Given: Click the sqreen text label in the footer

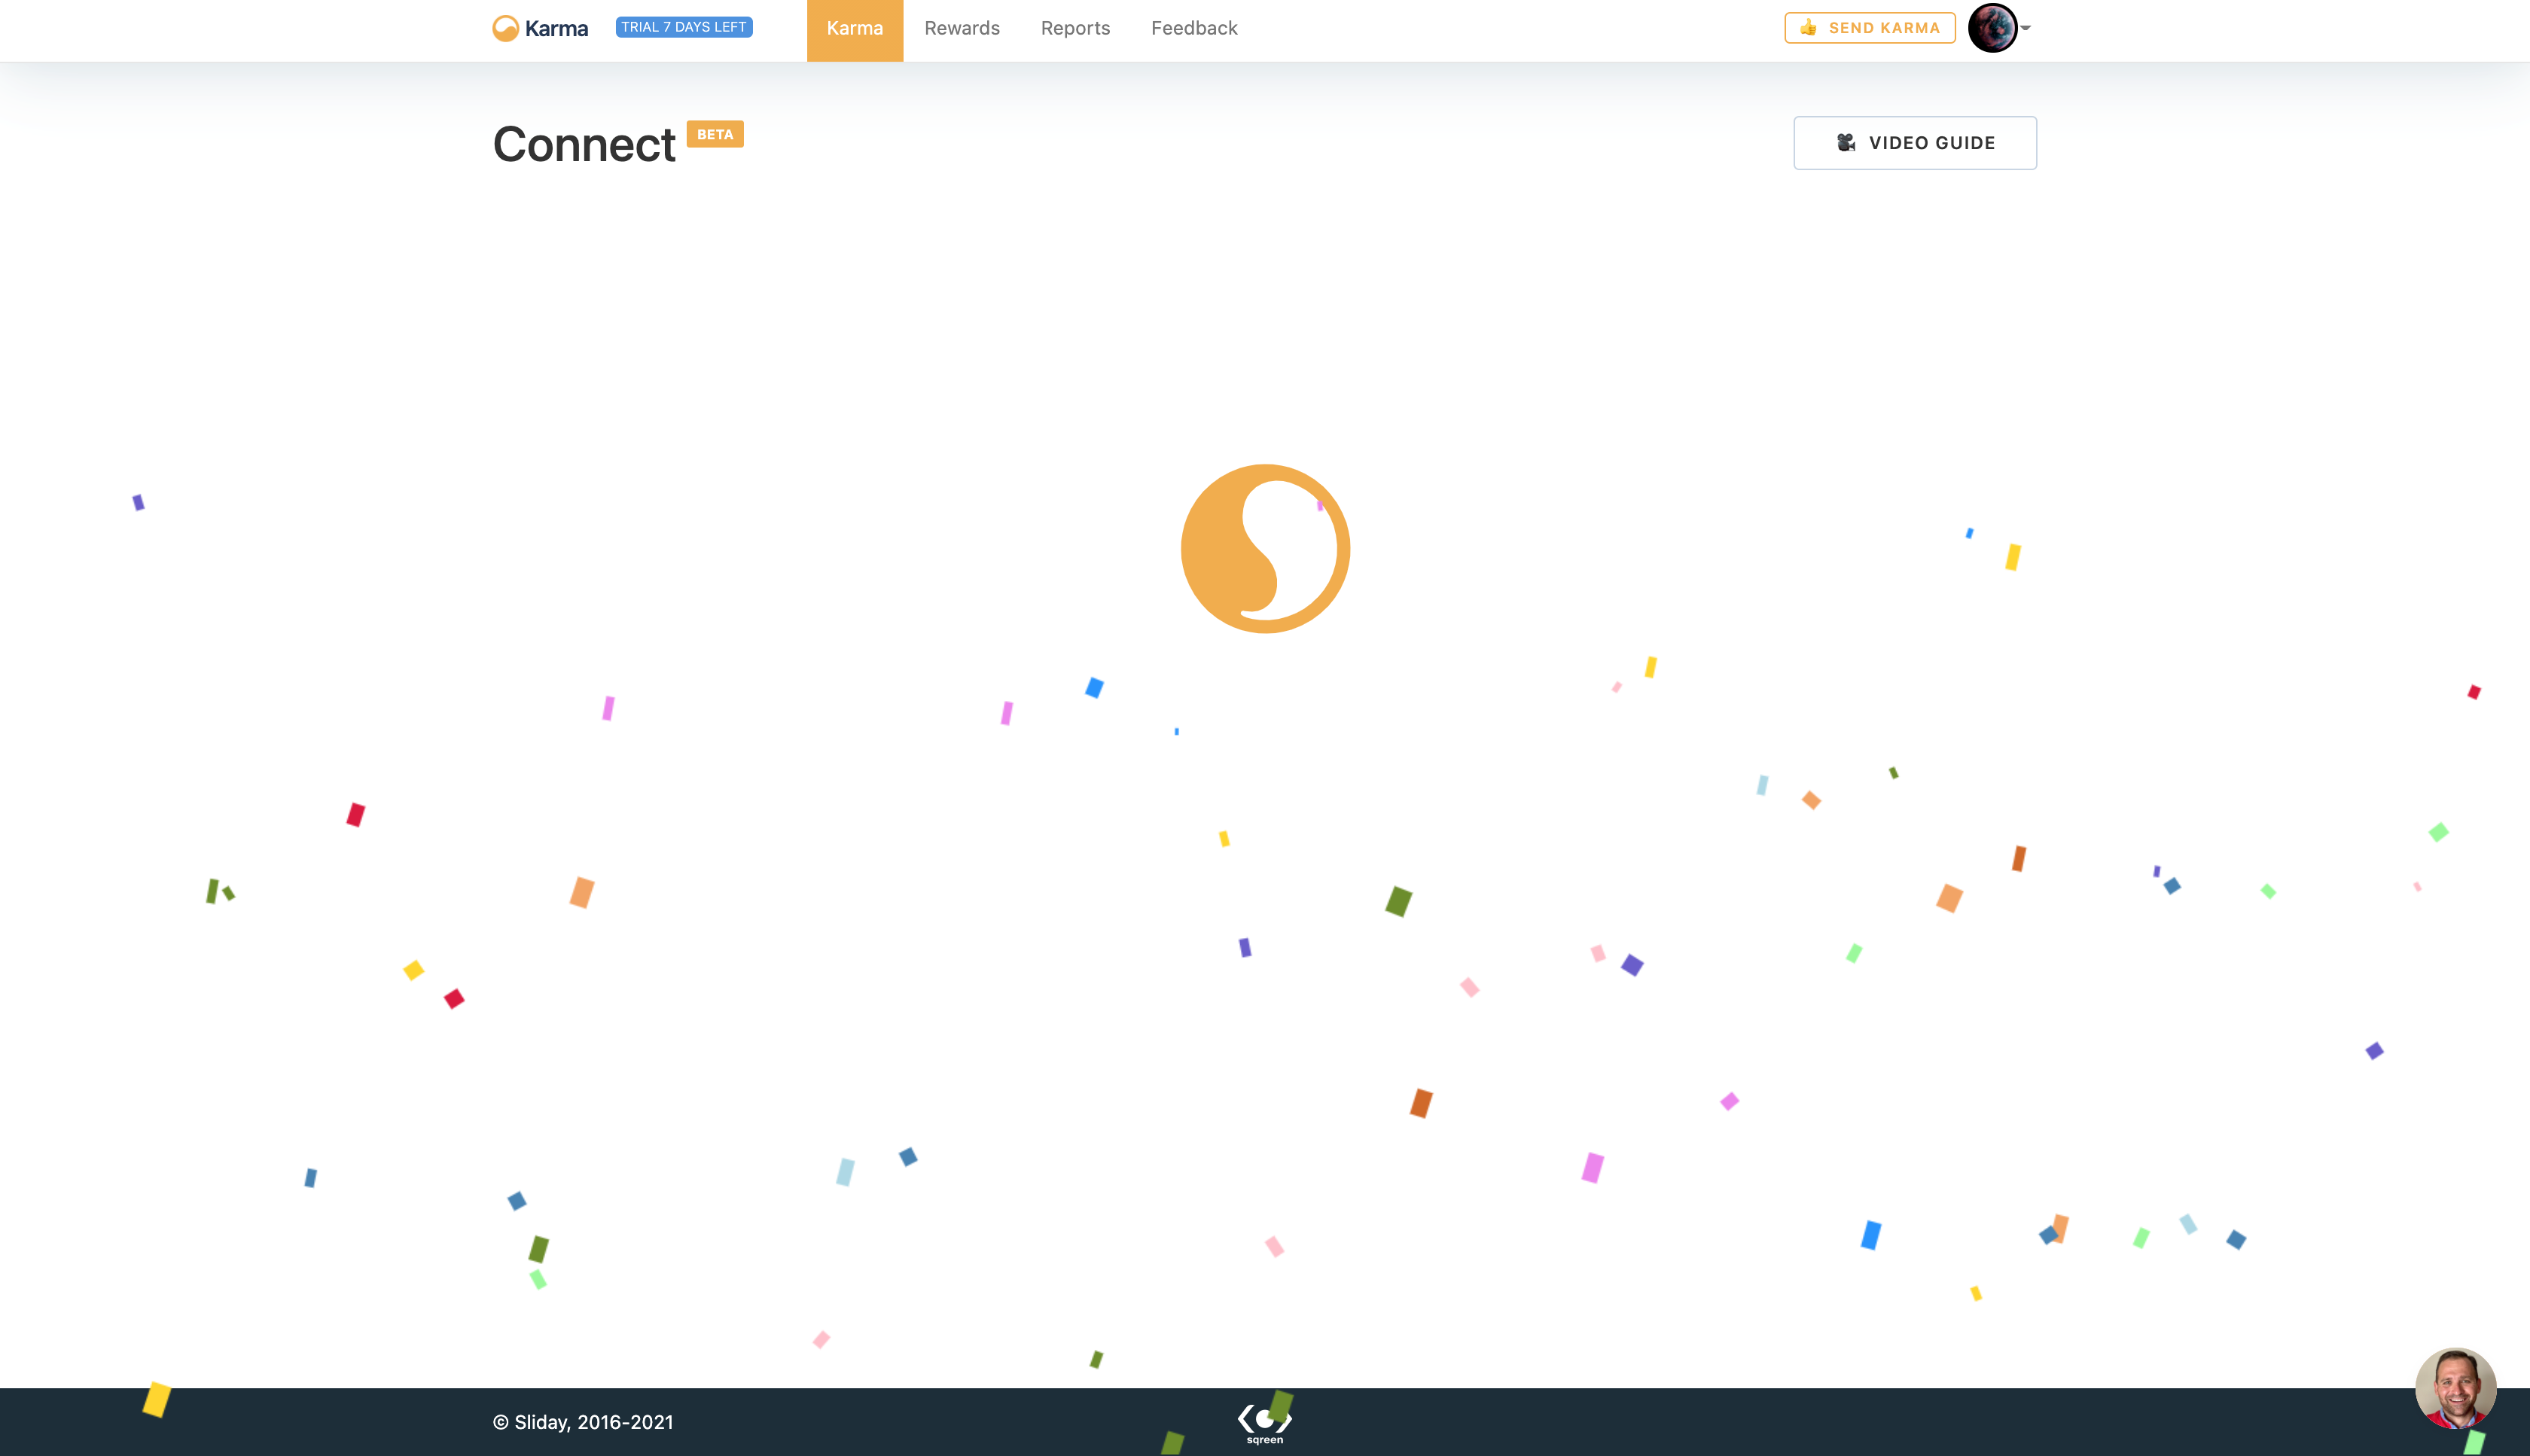Looking at the screenshot, I should tap(1264, 1440).
